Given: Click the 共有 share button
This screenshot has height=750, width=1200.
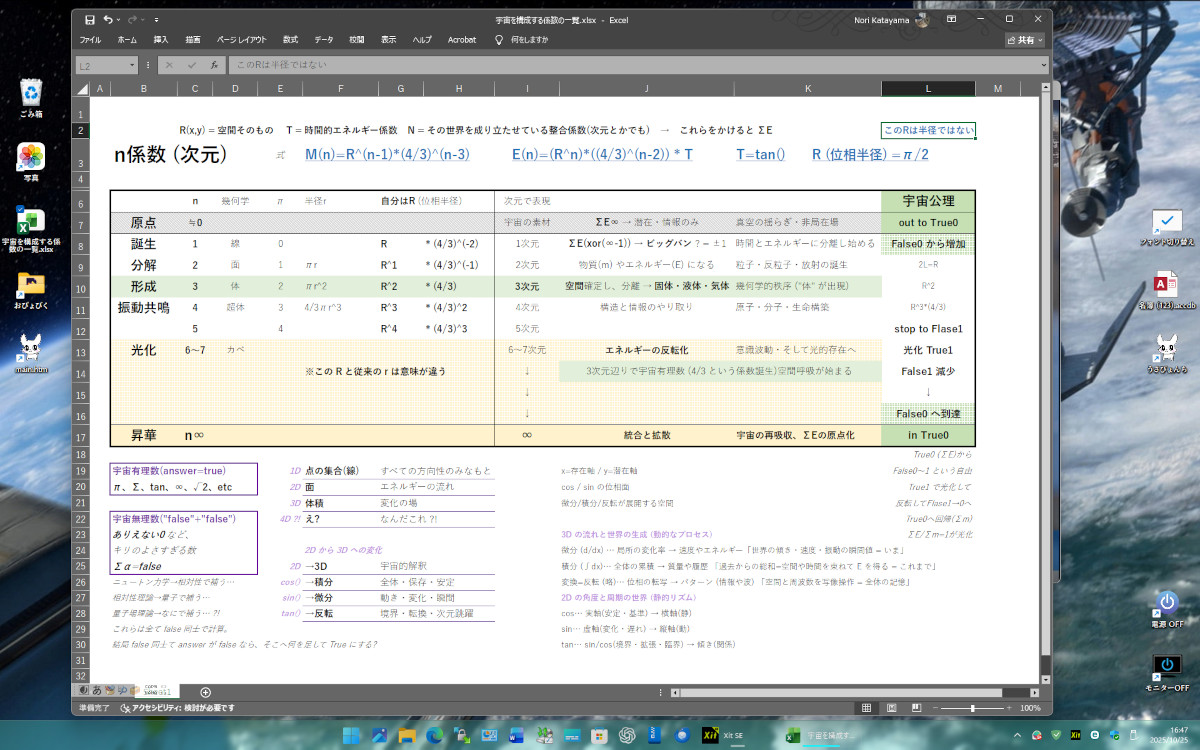Looking at the screenshot, I should point(1025,40).
